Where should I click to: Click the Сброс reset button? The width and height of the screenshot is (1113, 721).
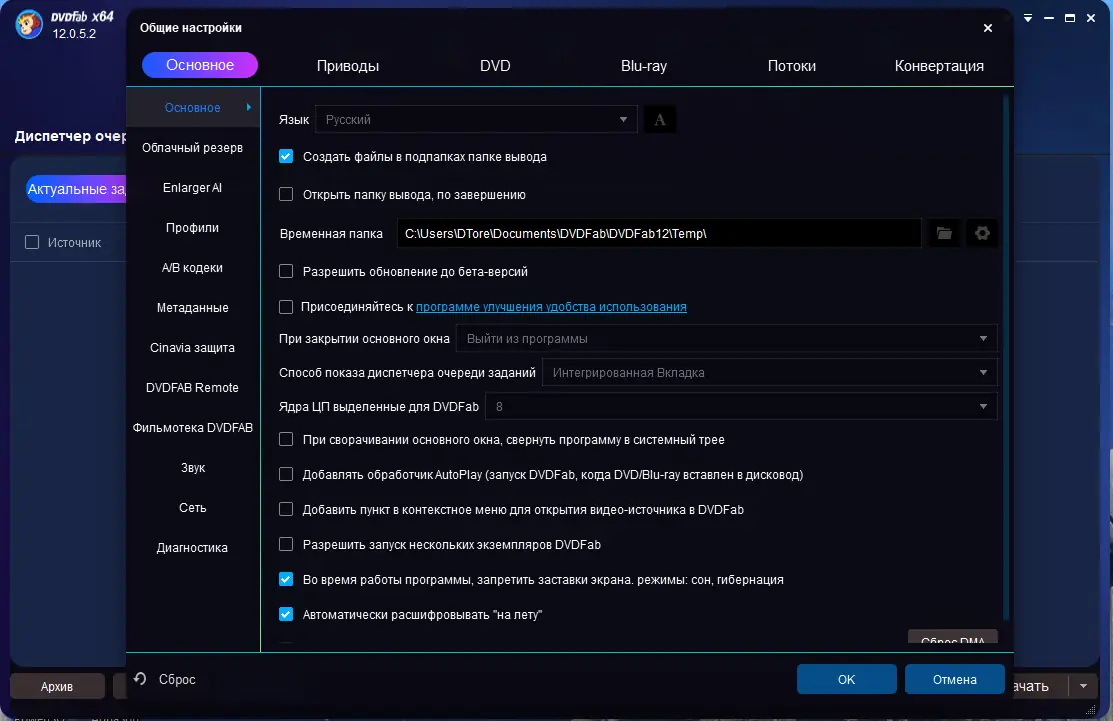click(177, 679)
